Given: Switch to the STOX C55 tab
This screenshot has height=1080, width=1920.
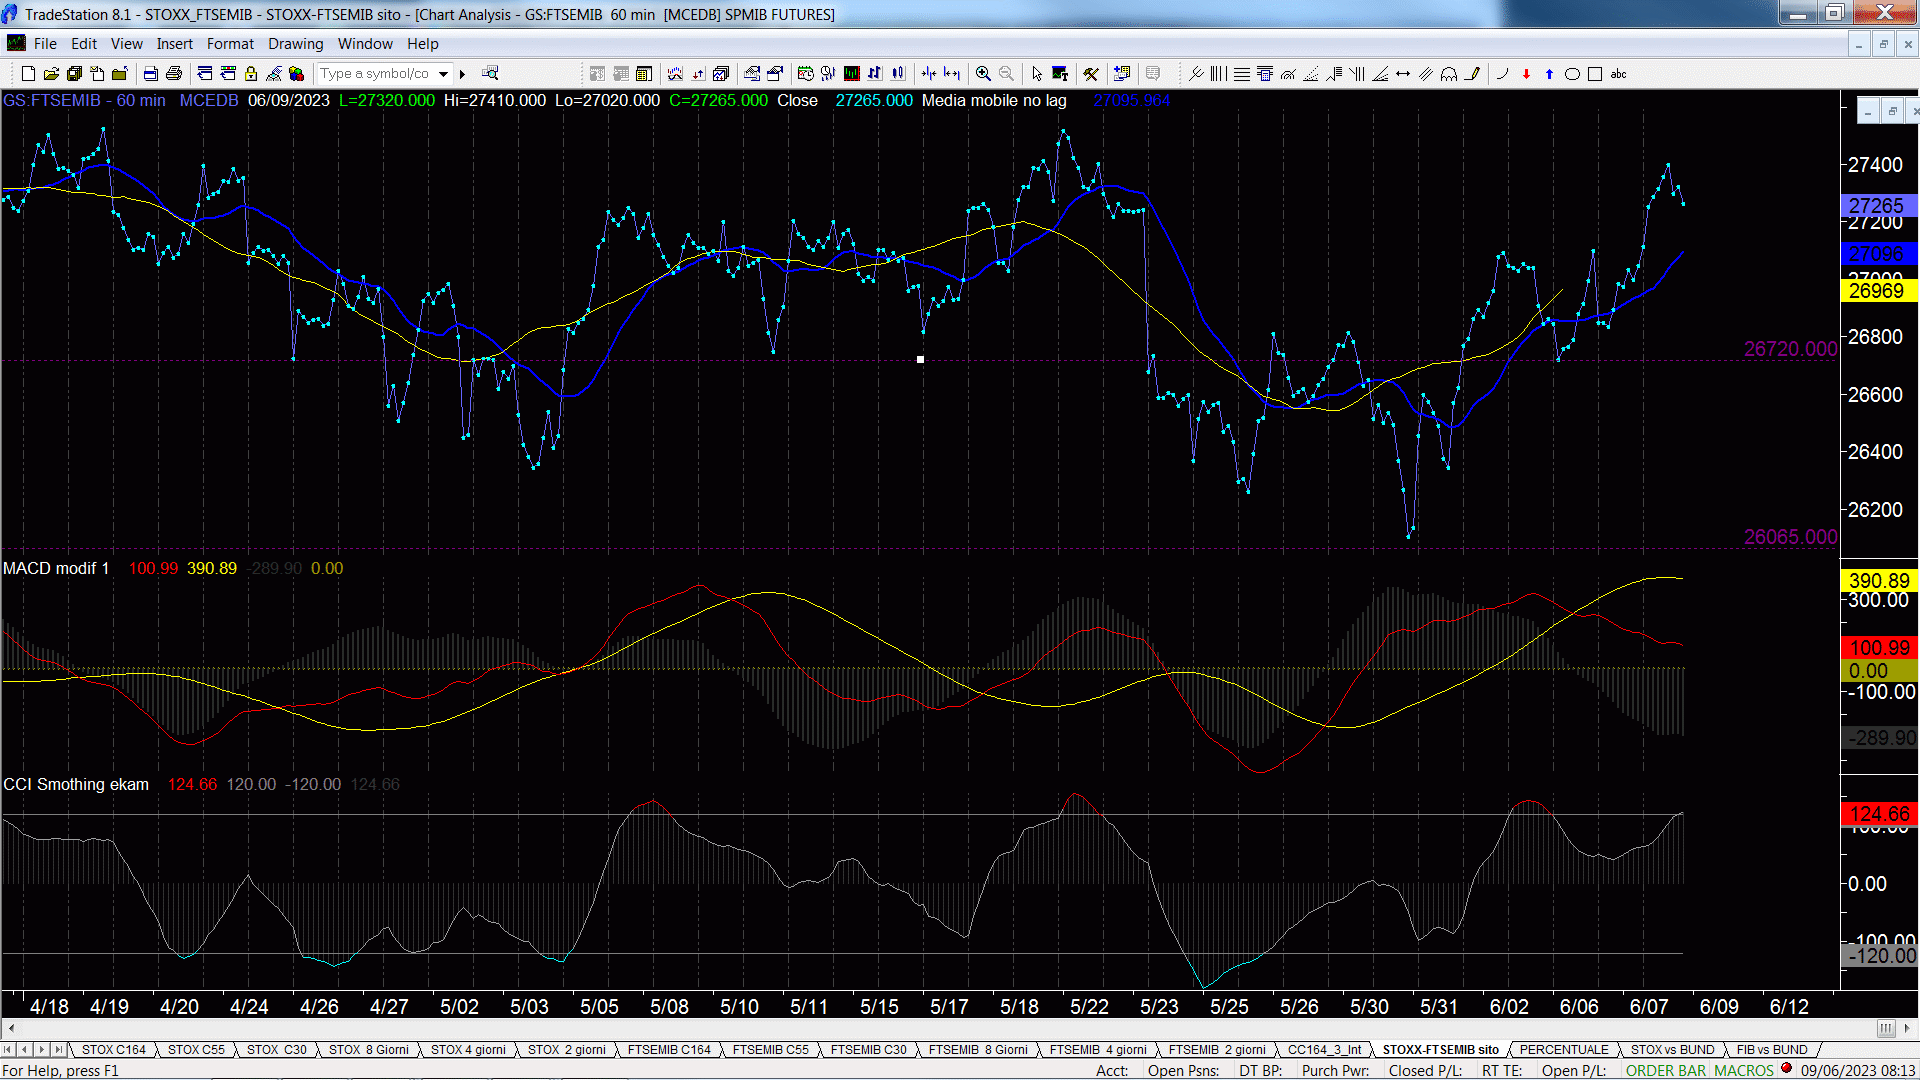Looking at the screenshot, I should pyautogui.click(x=196, y=1049).
